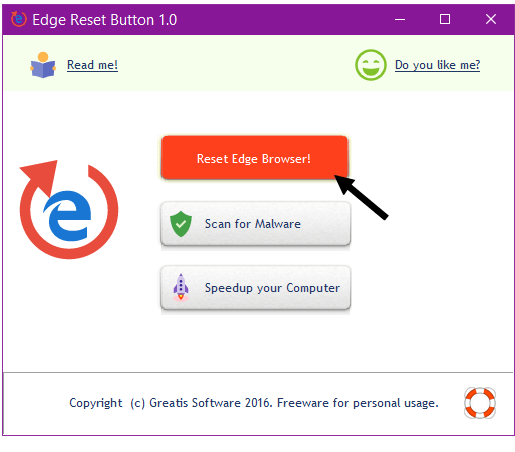The width and height of the screenshot is (515, 452).
Task: Minimize the Edge Reset Button window
Action: [x=400, y=19]
